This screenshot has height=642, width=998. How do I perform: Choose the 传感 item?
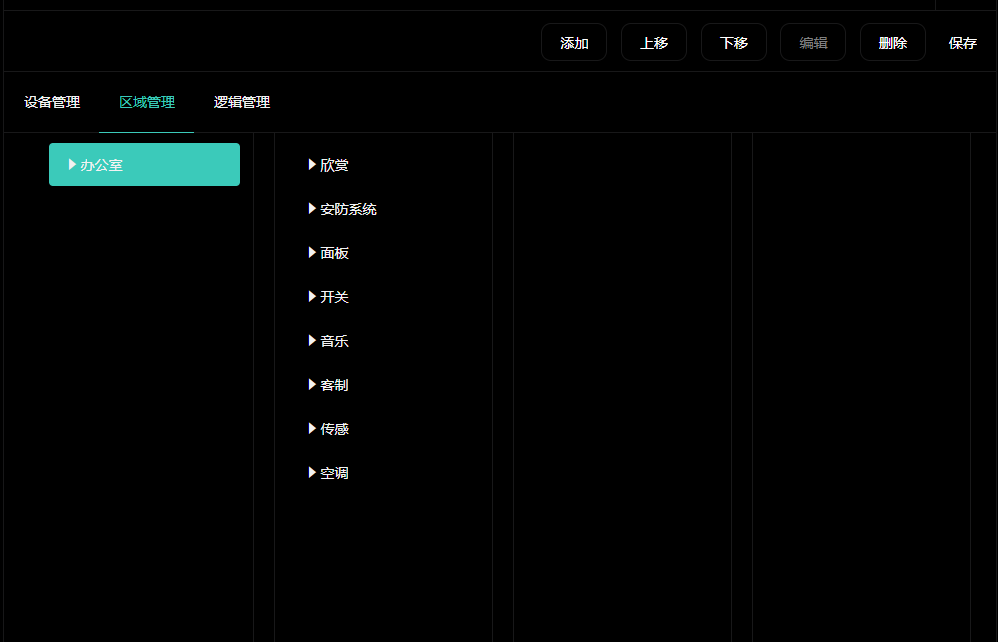click(x=334, y=429)
